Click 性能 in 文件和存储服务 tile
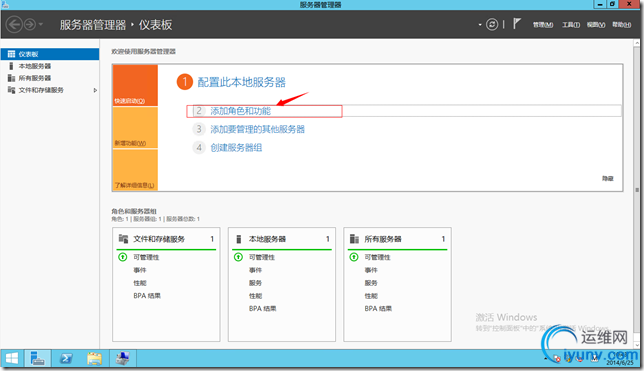Image resolution: width=644 pixels, height=371 pixels. tap(140, 283)
